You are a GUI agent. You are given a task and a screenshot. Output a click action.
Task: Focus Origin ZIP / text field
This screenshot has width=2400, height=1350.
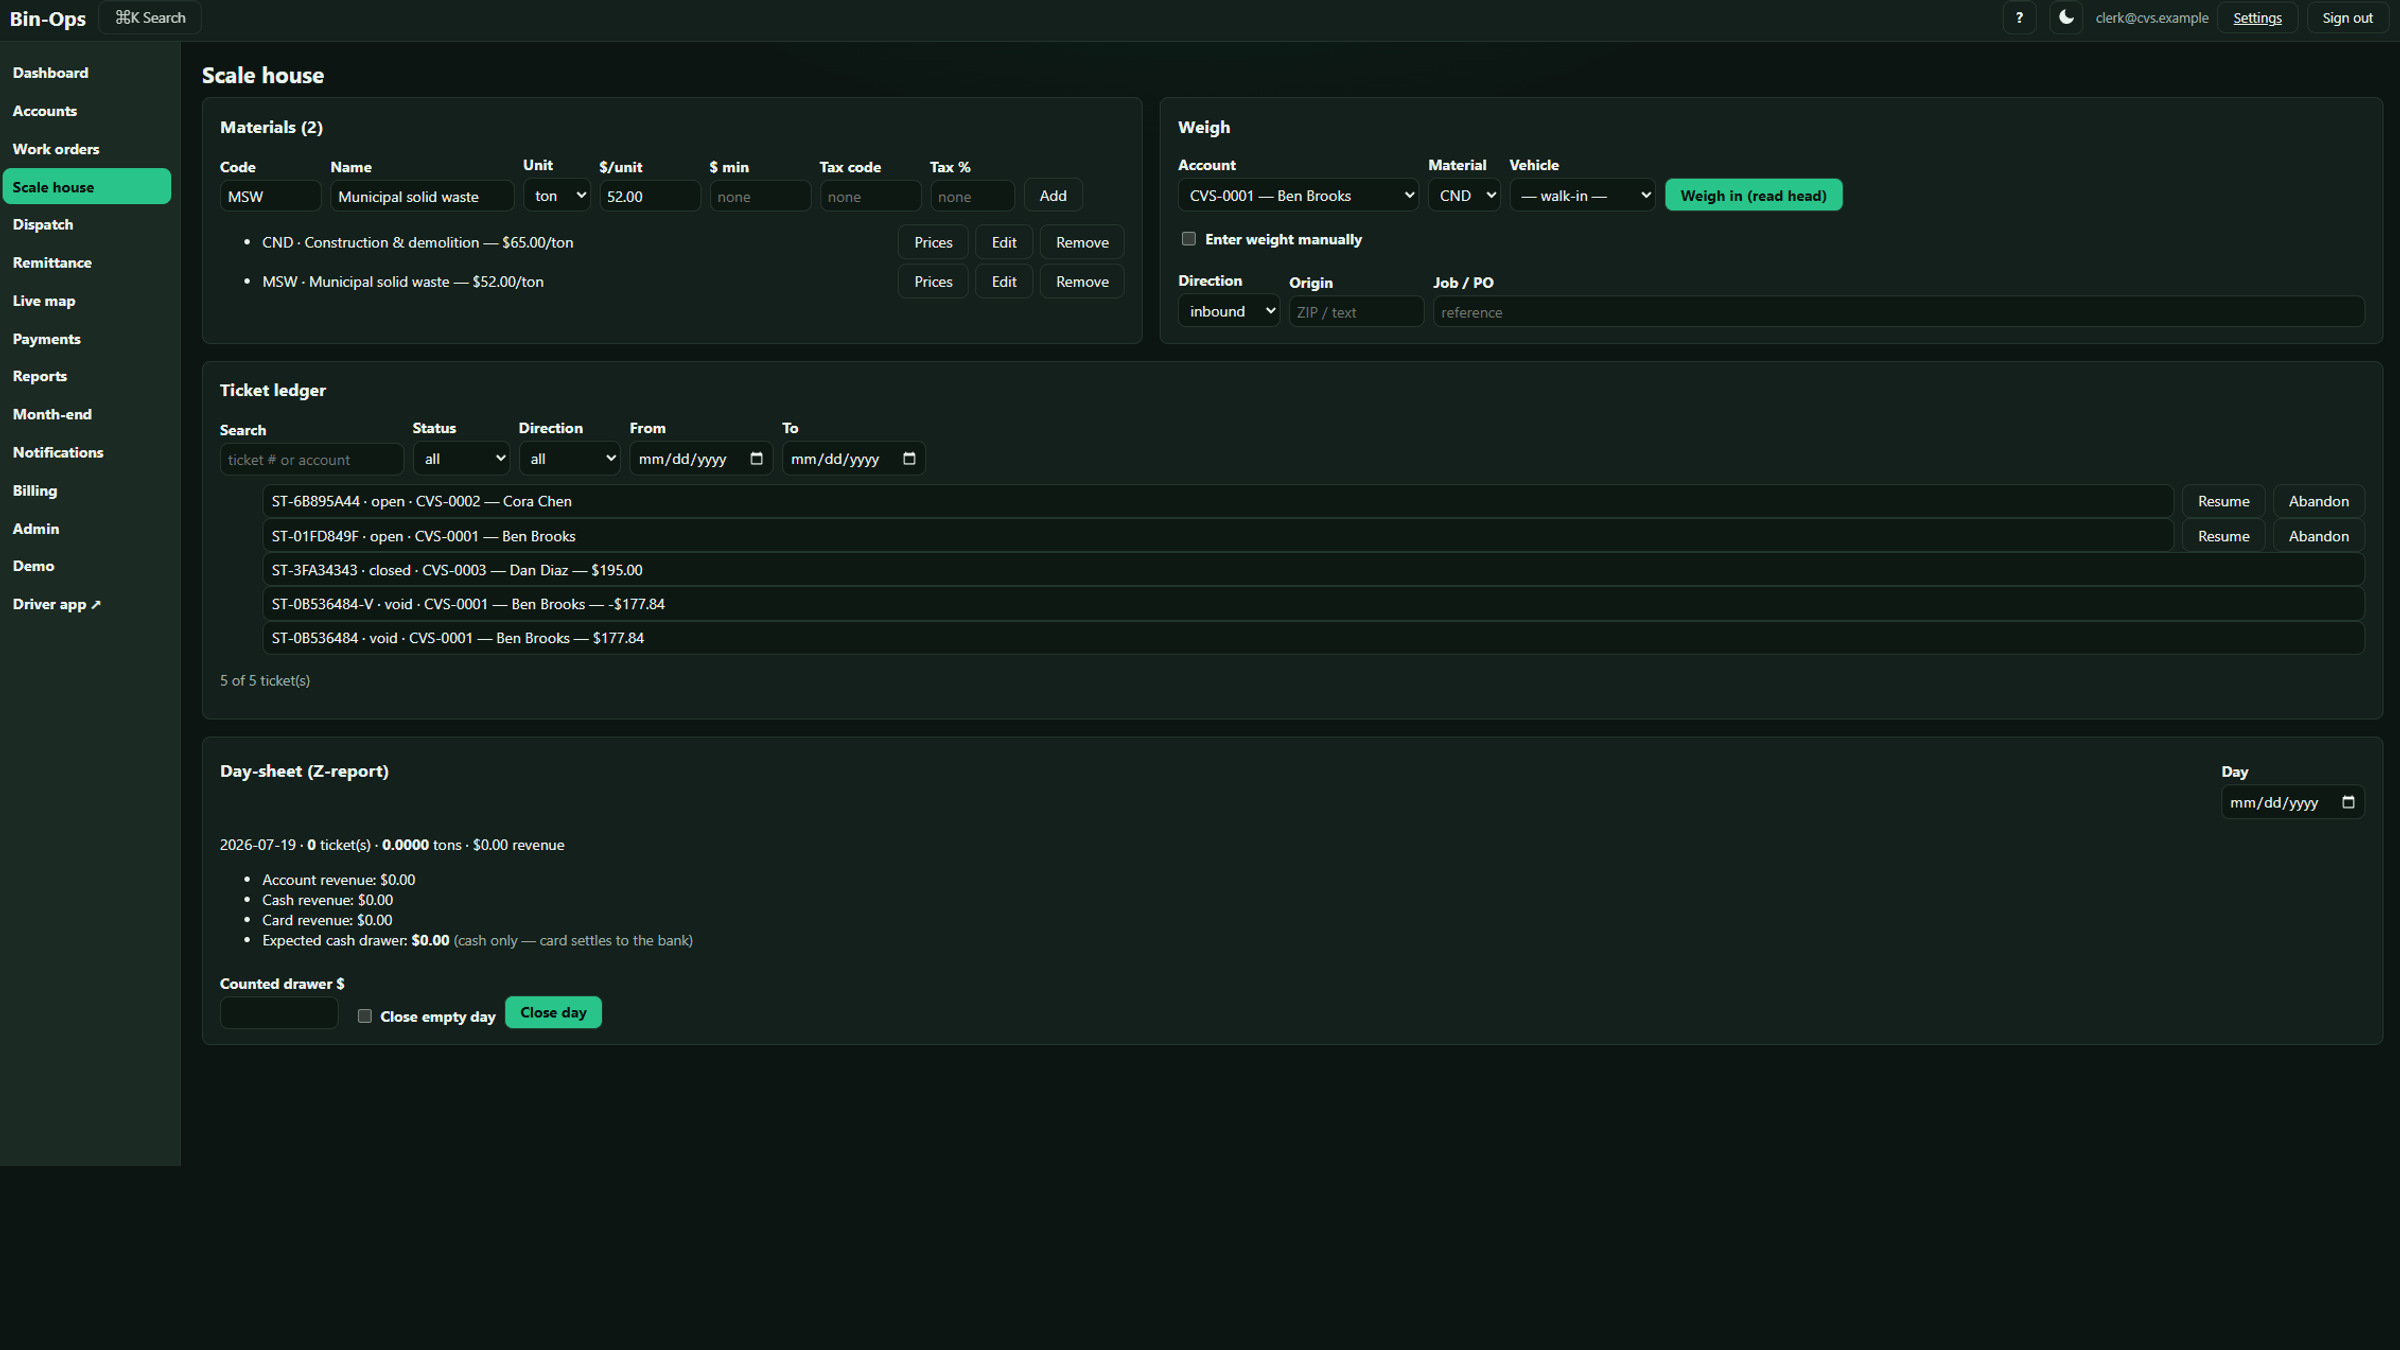(1356, 313)
